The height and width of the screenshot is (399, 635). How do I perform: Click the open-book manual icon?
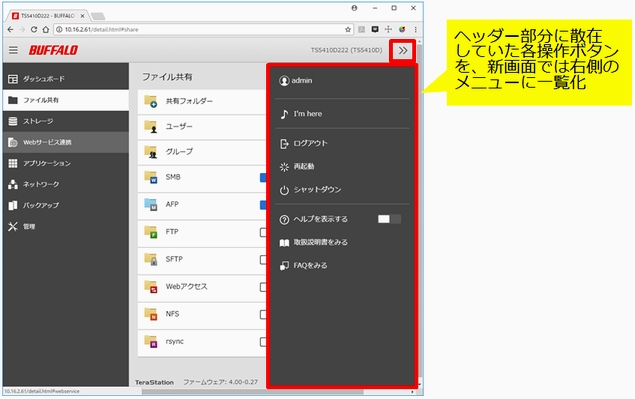(284, 243)
